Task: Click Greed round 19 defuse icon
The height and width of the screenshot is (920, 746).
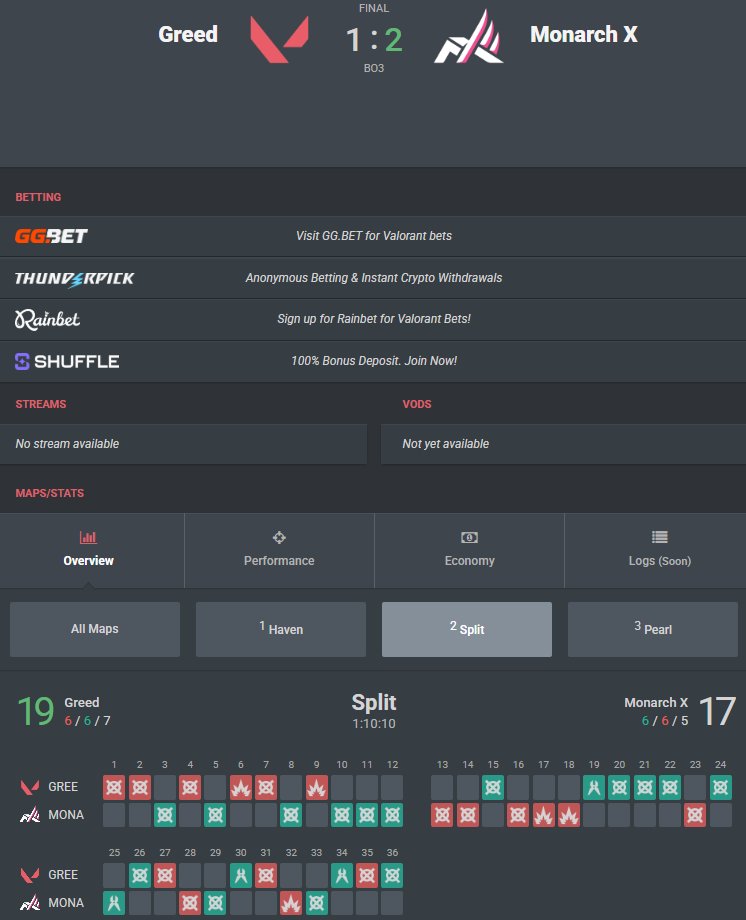Action: pos(594,787)
